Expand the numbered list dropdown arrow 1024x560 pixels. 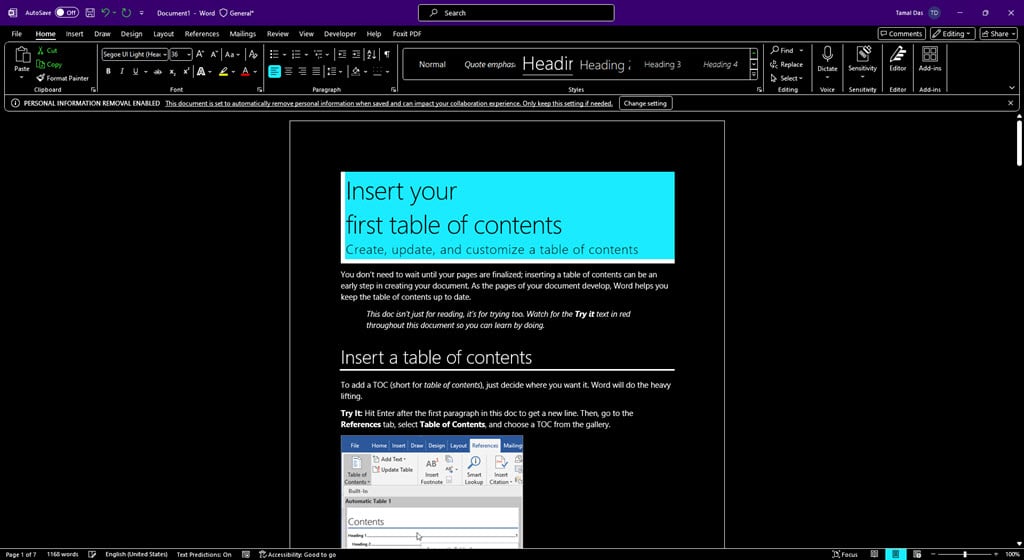pyautogui.click(x=306, y=55)
